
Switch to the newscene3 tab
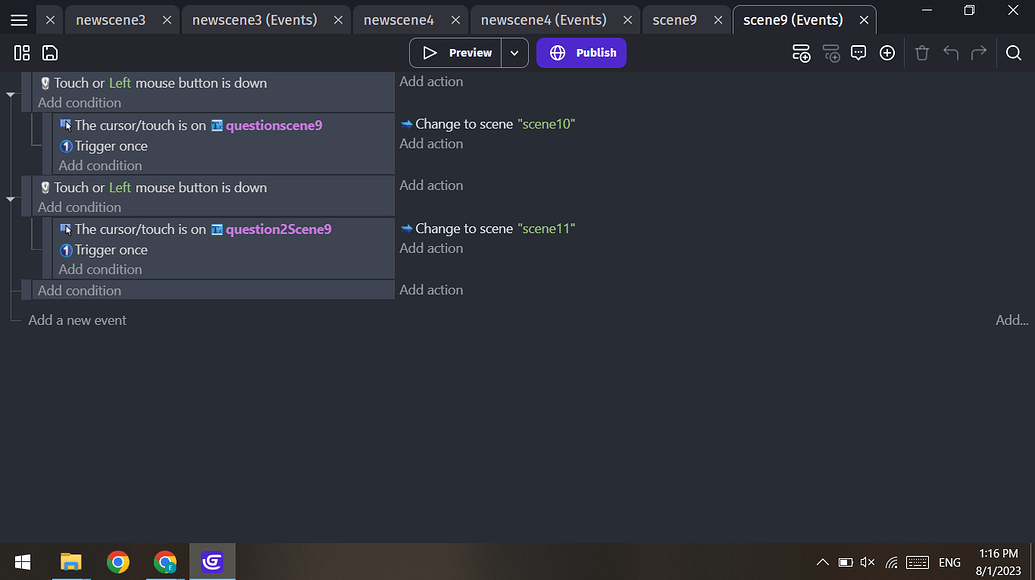pyautogui.click(x=110, y=20)
